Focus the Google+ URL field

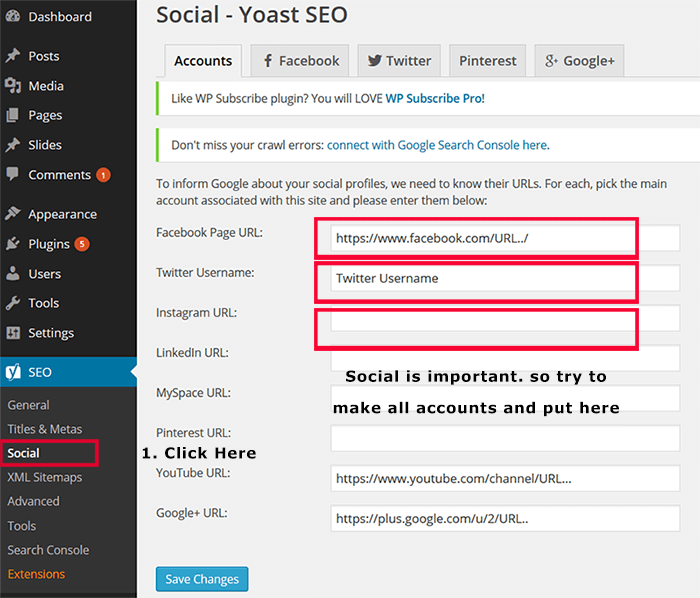pyautogui.click(x=505, y=518)
